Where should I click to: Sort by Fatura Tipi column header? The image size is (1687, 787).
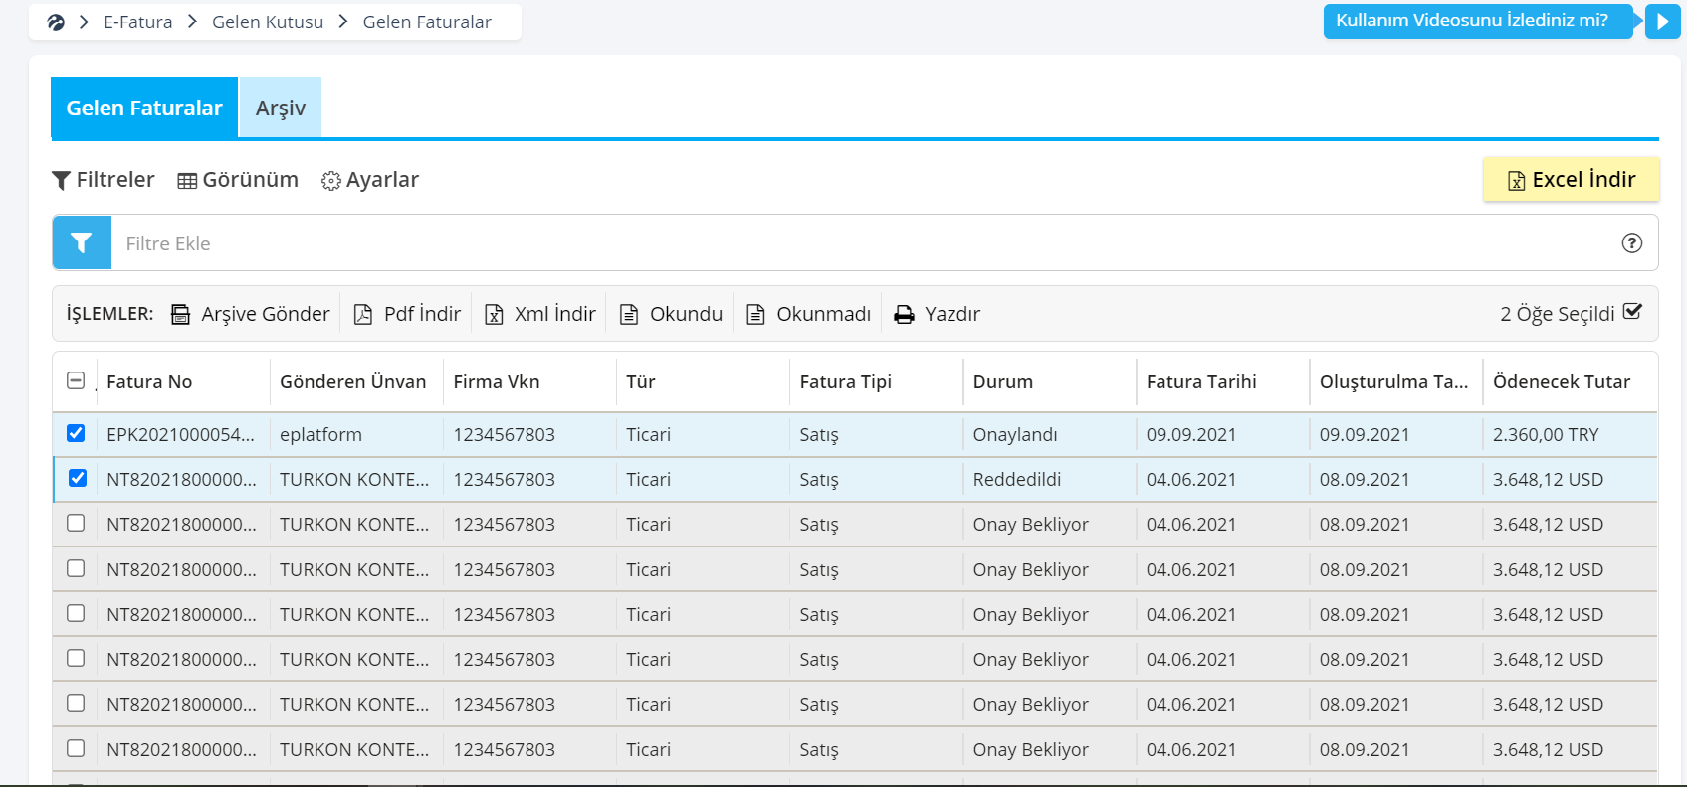tap(845, 381)
